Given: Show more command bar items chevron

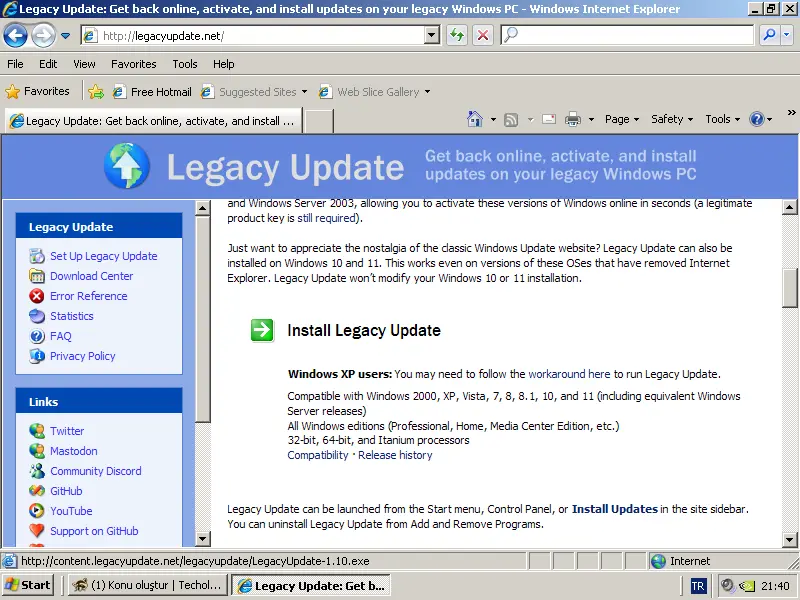Looking at the screenshot, I should click(791, 112).
